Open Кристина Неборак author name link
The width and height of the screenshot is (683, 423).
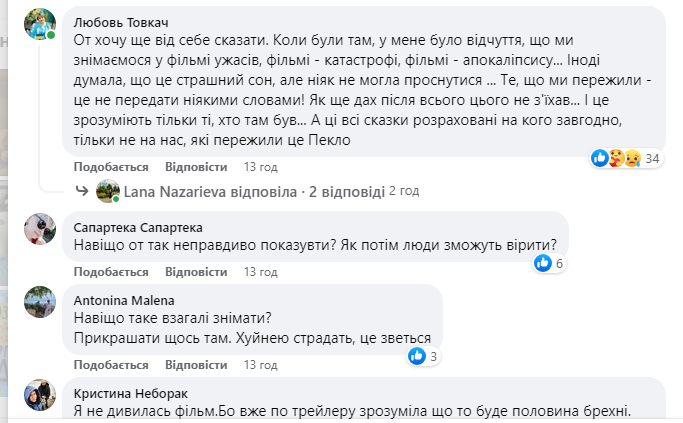coord(130,392)
